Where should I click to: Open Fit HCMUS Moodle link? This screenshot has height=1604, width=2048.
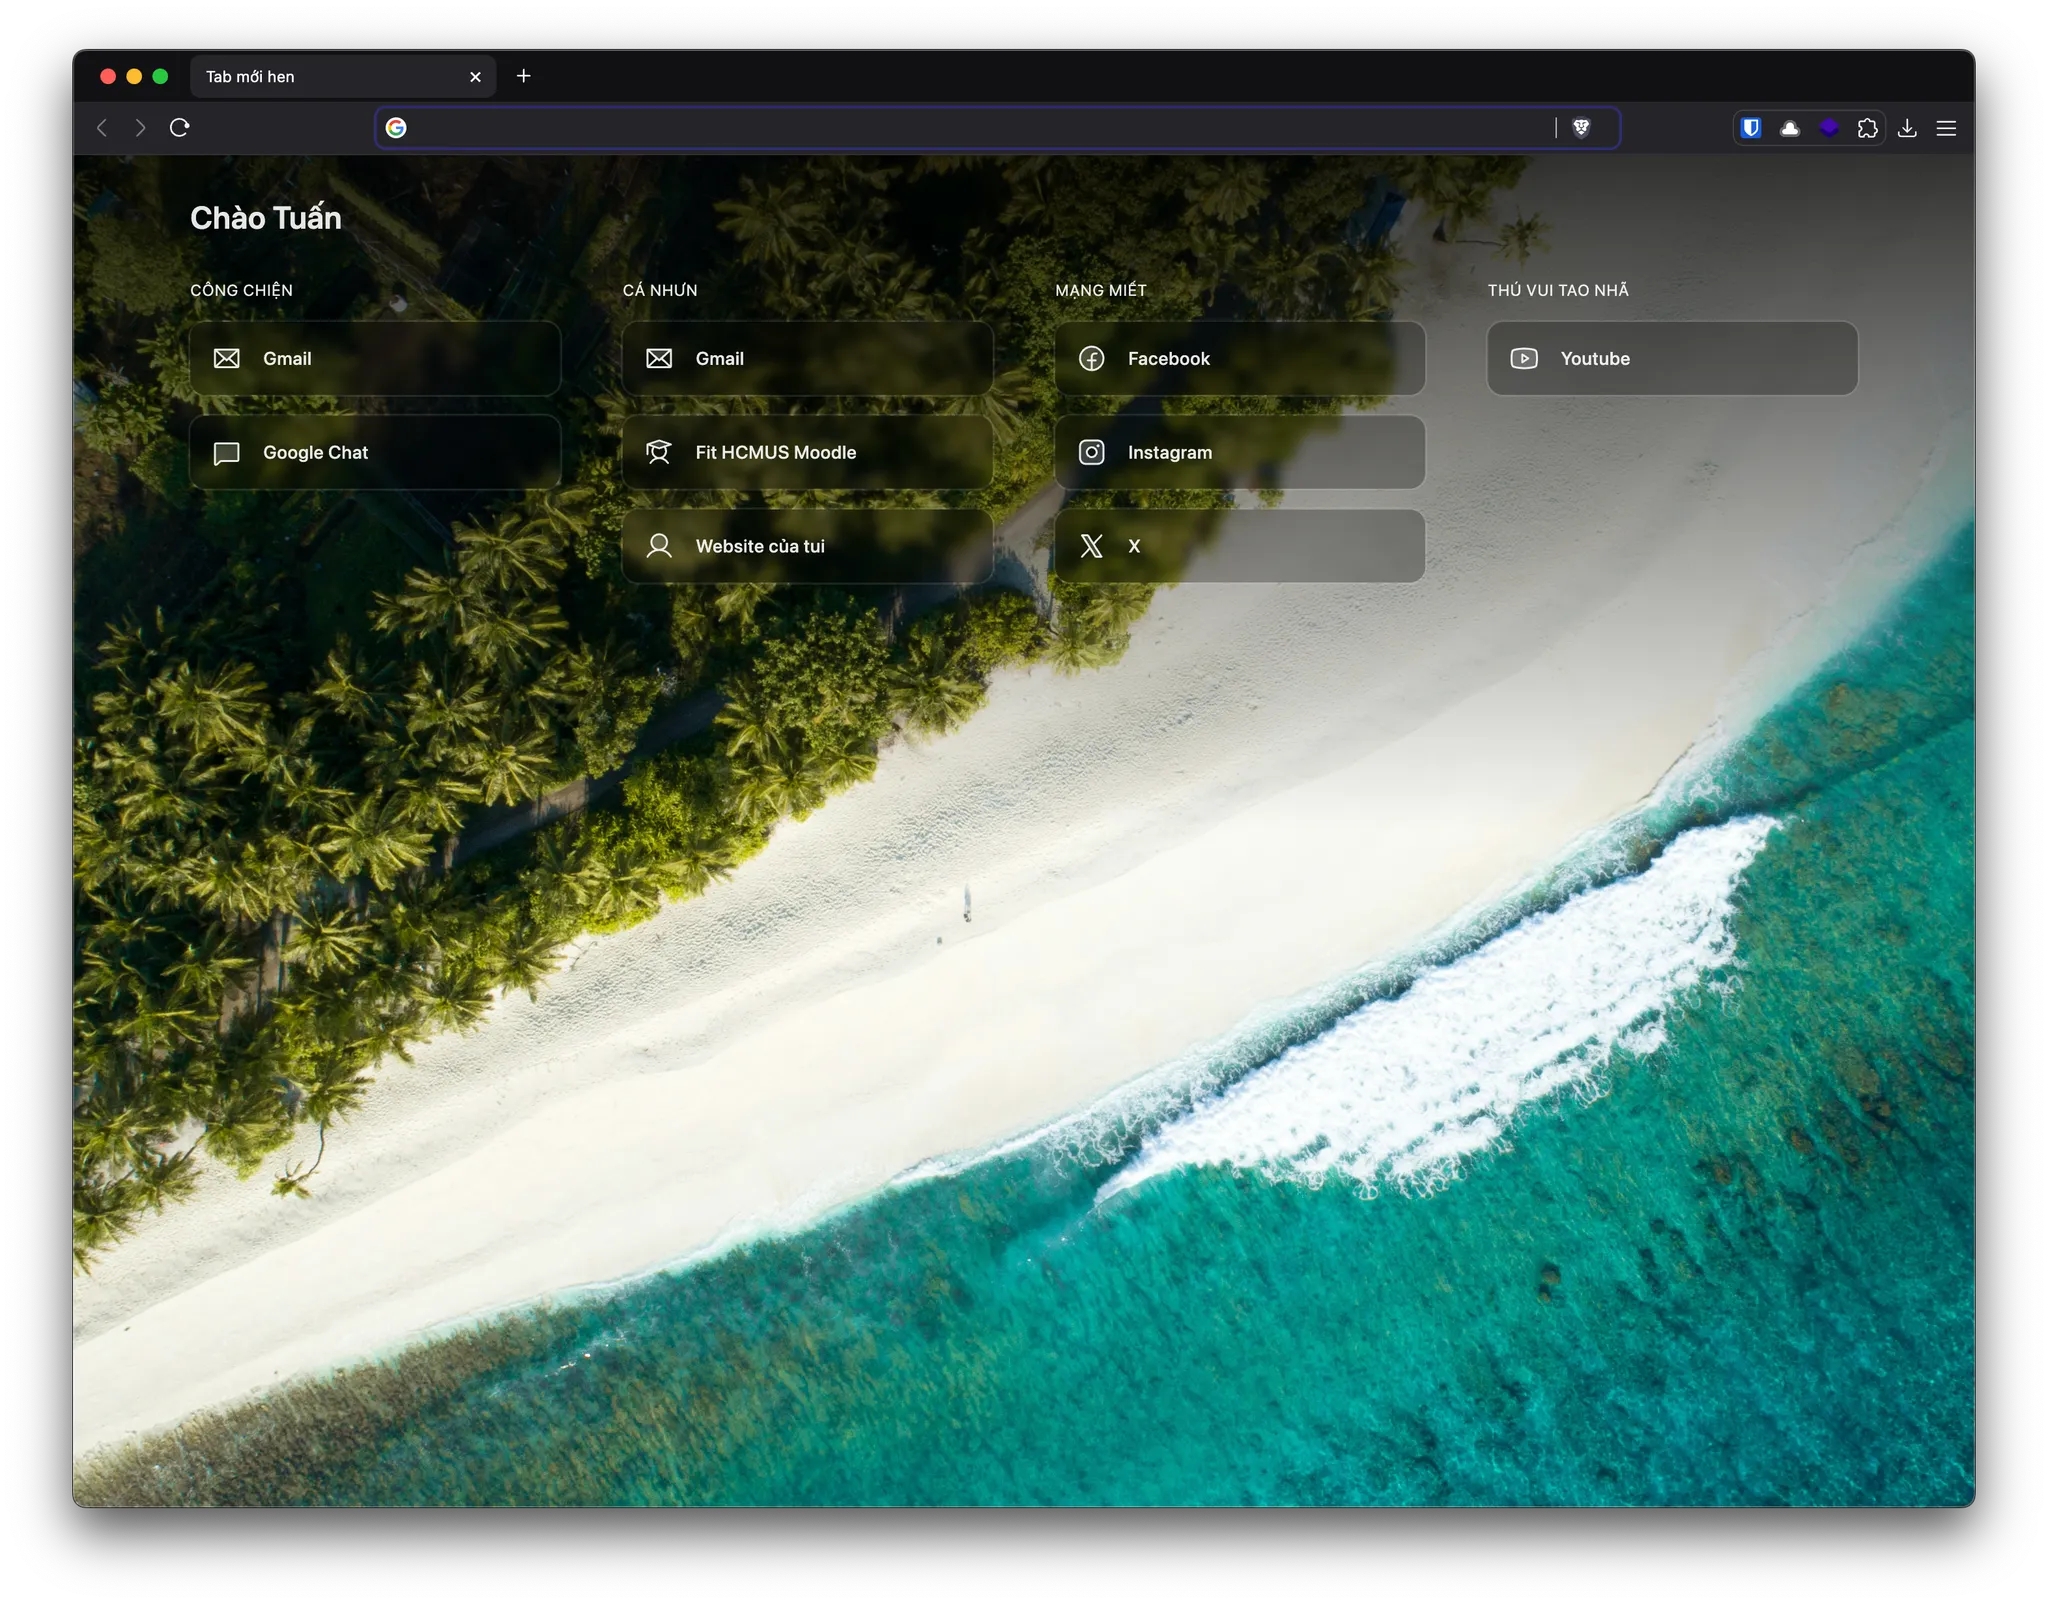pyautogui.click(x=806, y=453)
